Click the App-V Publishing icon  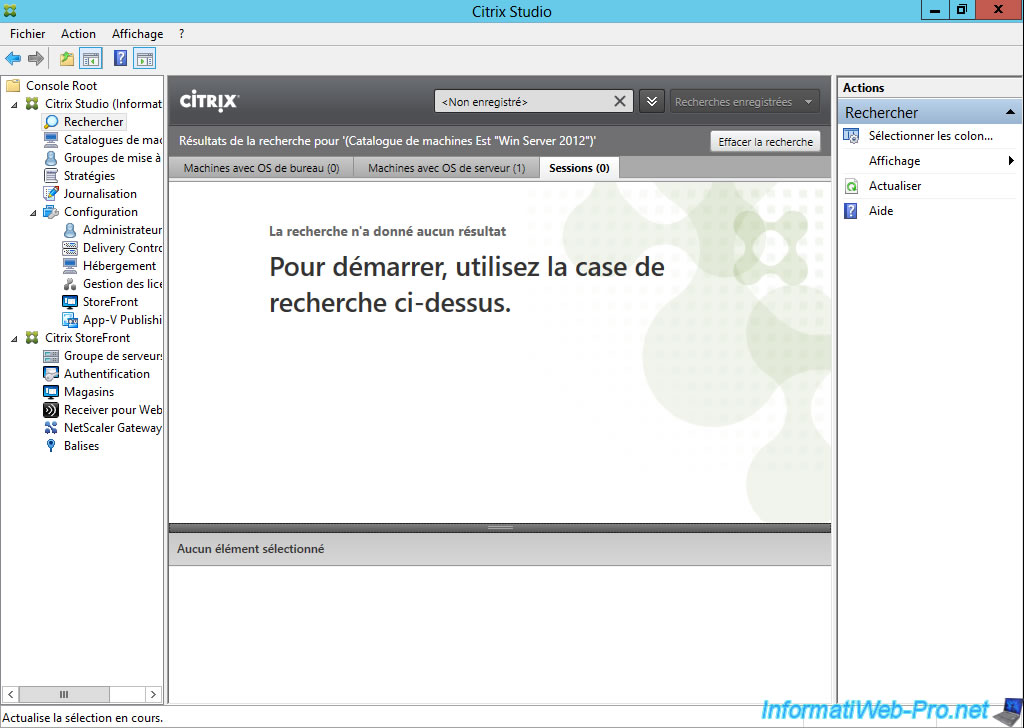coord(70,320)
